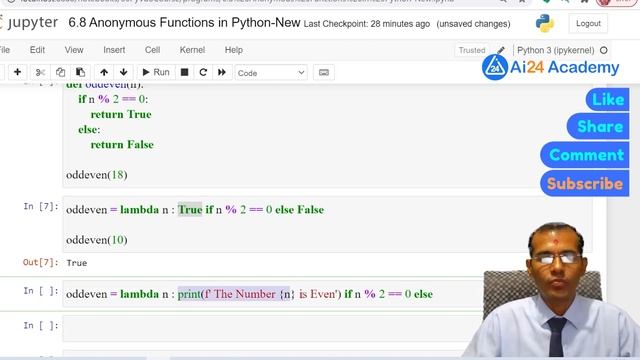640x360 pixels.
Task: Click the Last Checkpoint text
Action: (367, 24)
